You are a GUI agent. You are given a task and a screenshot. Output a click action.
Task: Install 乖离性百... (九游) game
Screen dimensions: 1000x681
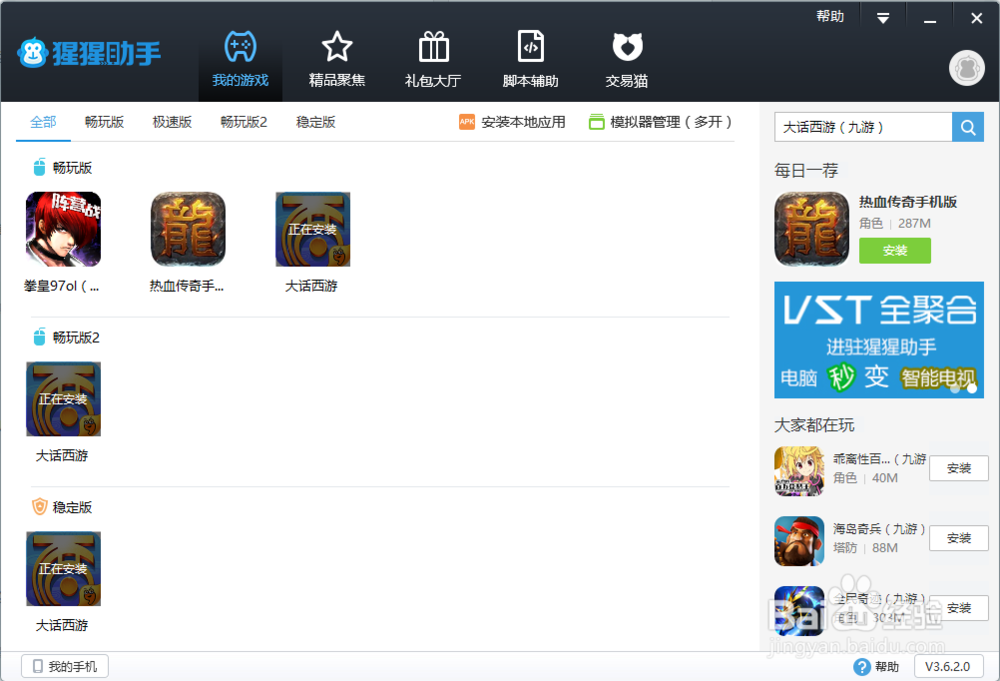point(959,468)
